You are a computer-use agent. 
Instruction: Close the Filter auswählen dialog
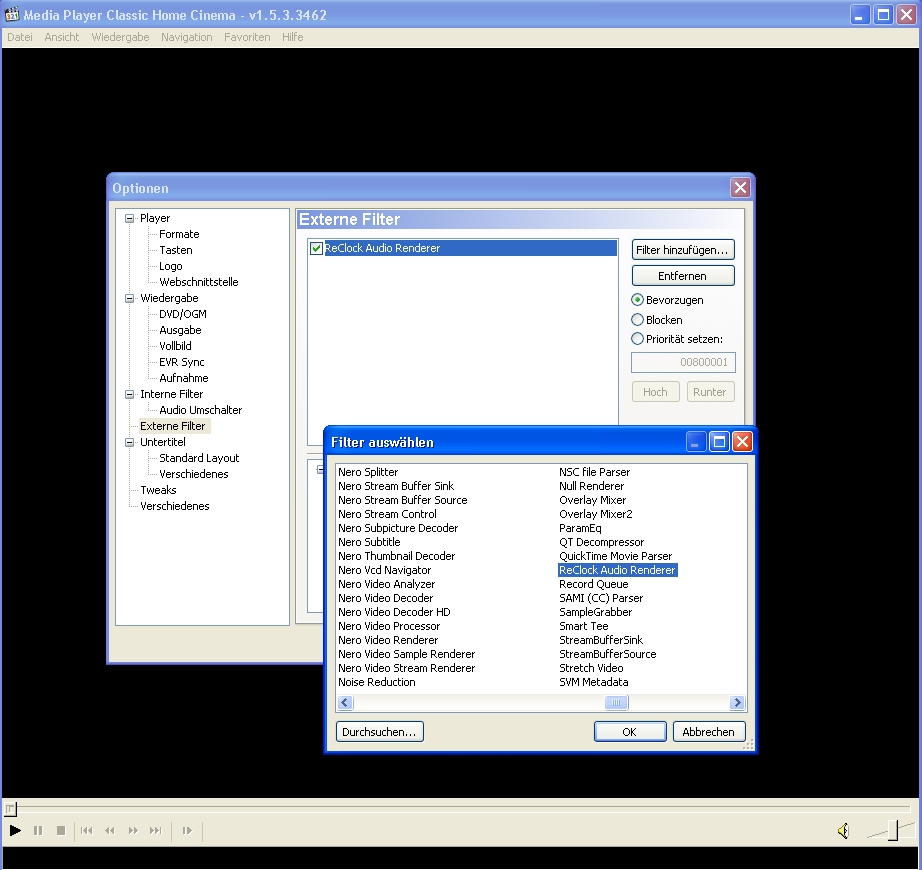point(742,441)
